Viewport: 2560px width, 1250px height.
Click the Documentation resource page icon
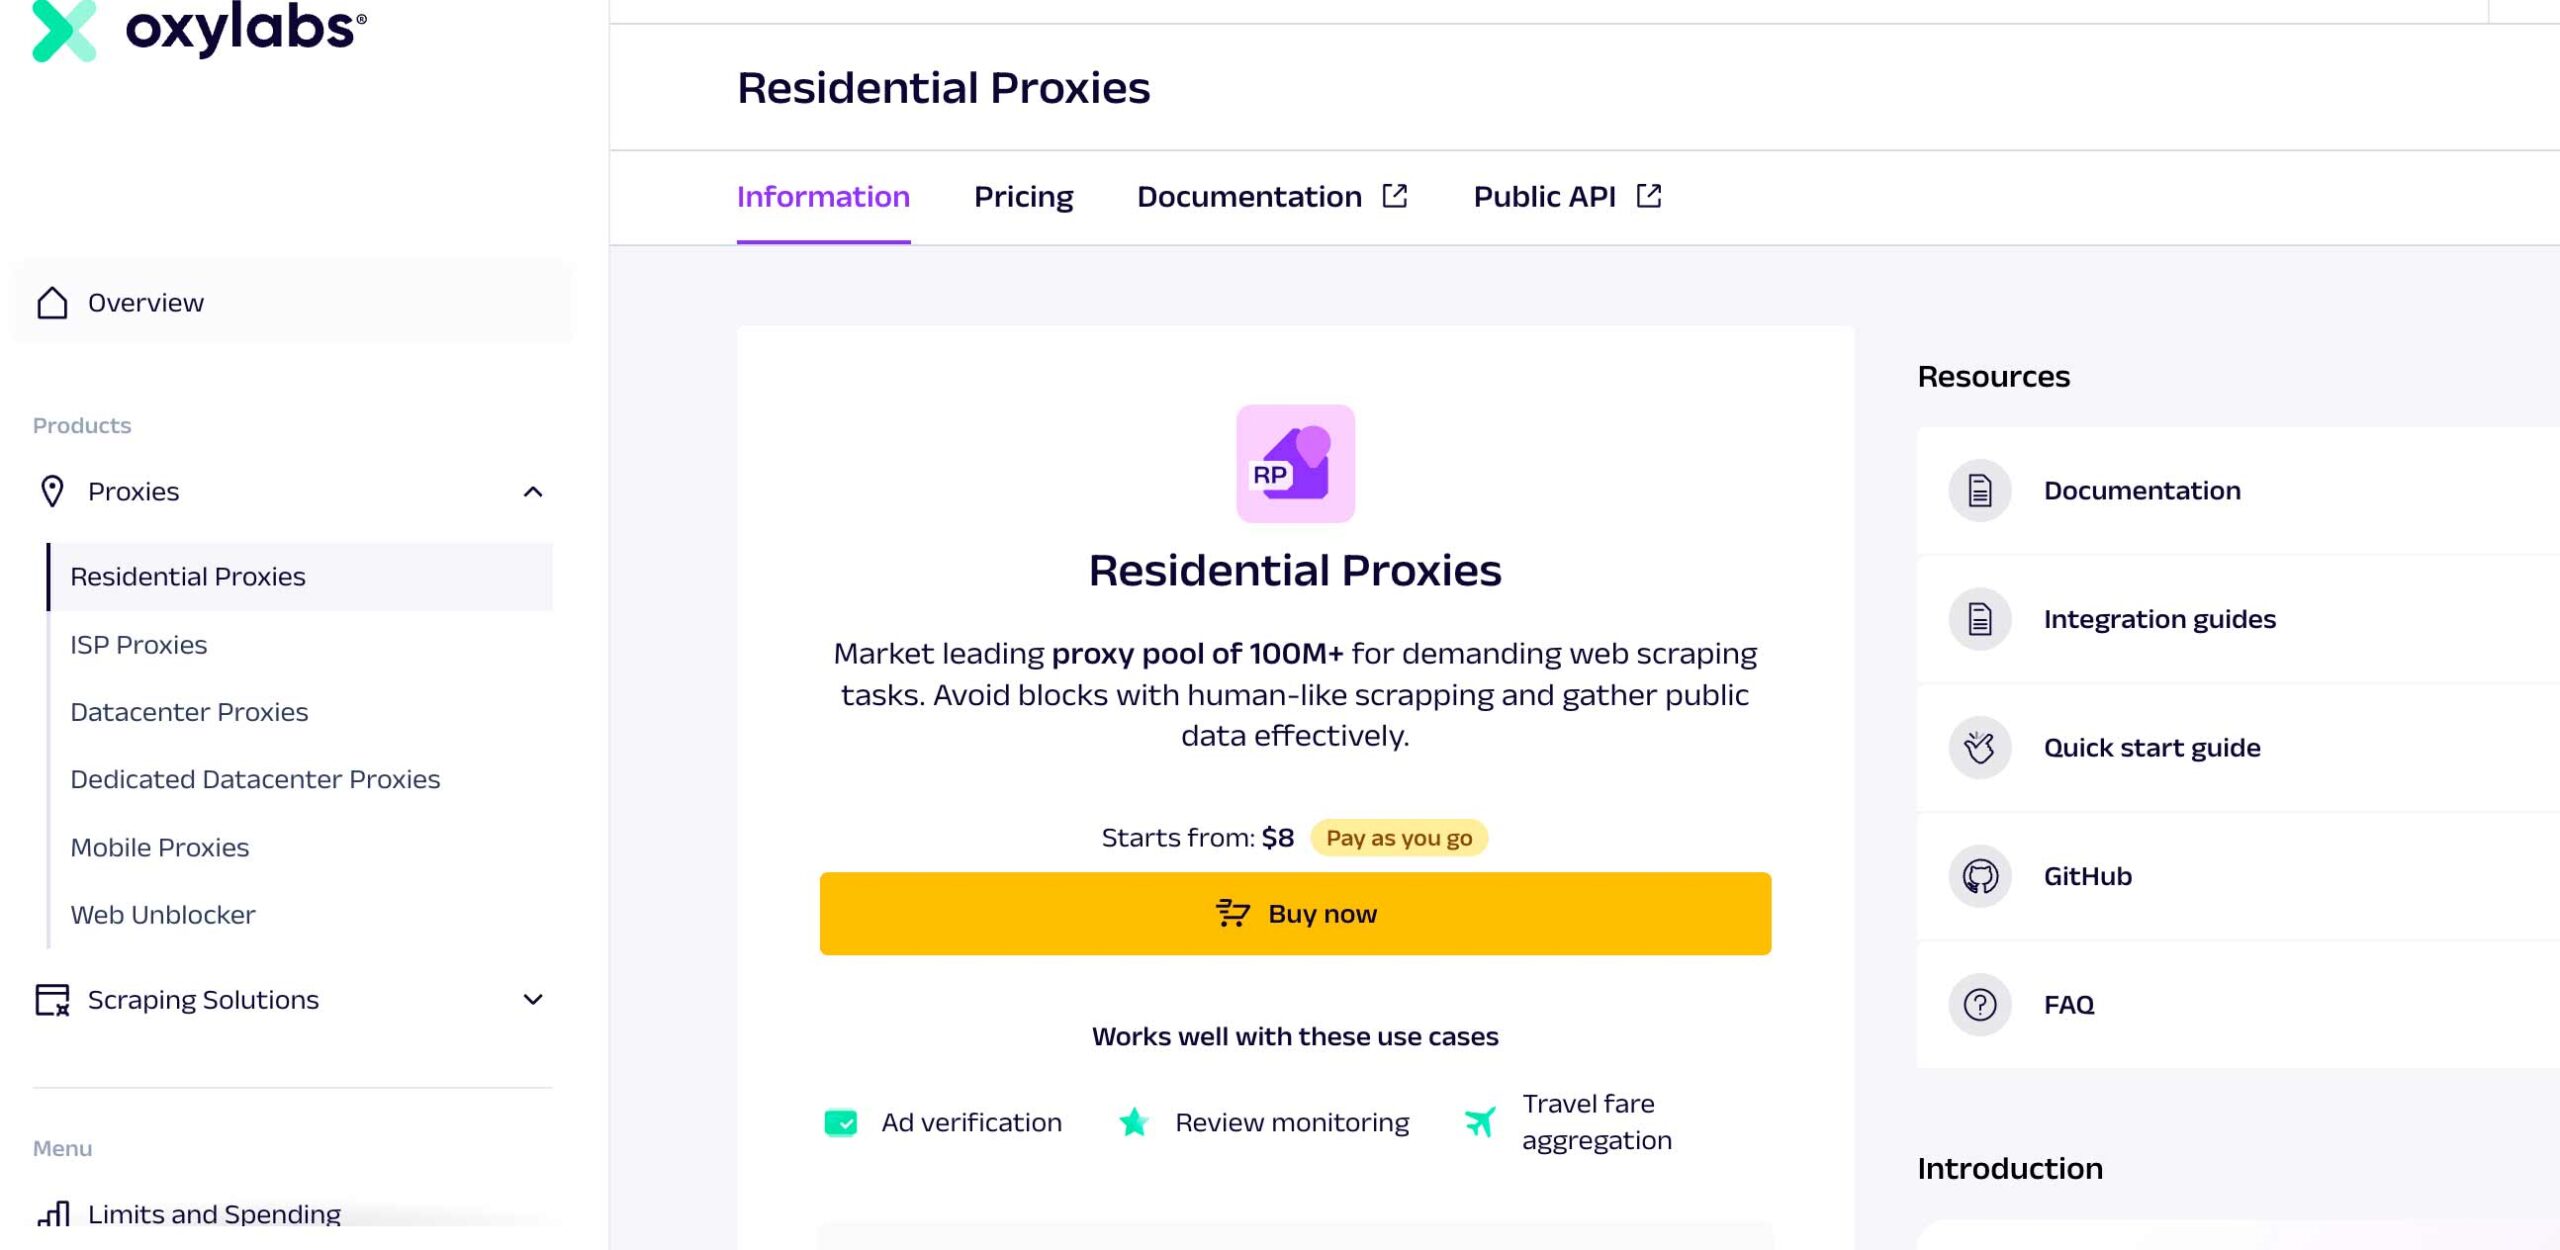coord(1979,491)
